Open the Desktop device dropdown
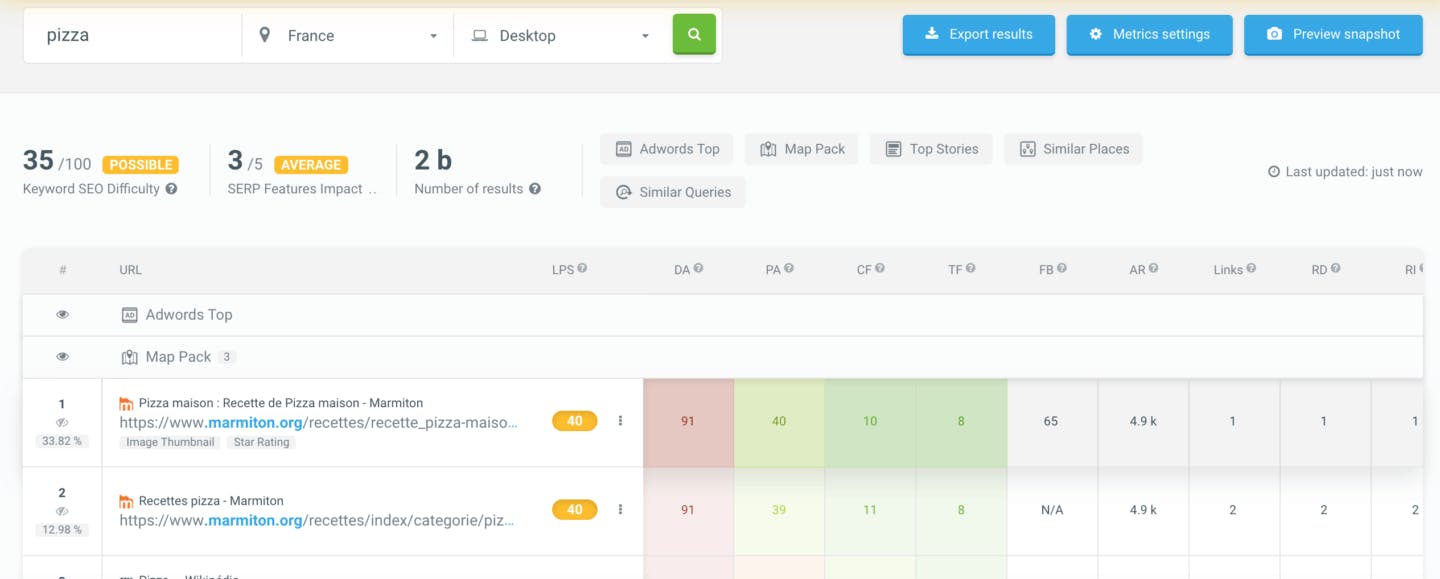1440x579 pixels. click(x=560, y=35)
